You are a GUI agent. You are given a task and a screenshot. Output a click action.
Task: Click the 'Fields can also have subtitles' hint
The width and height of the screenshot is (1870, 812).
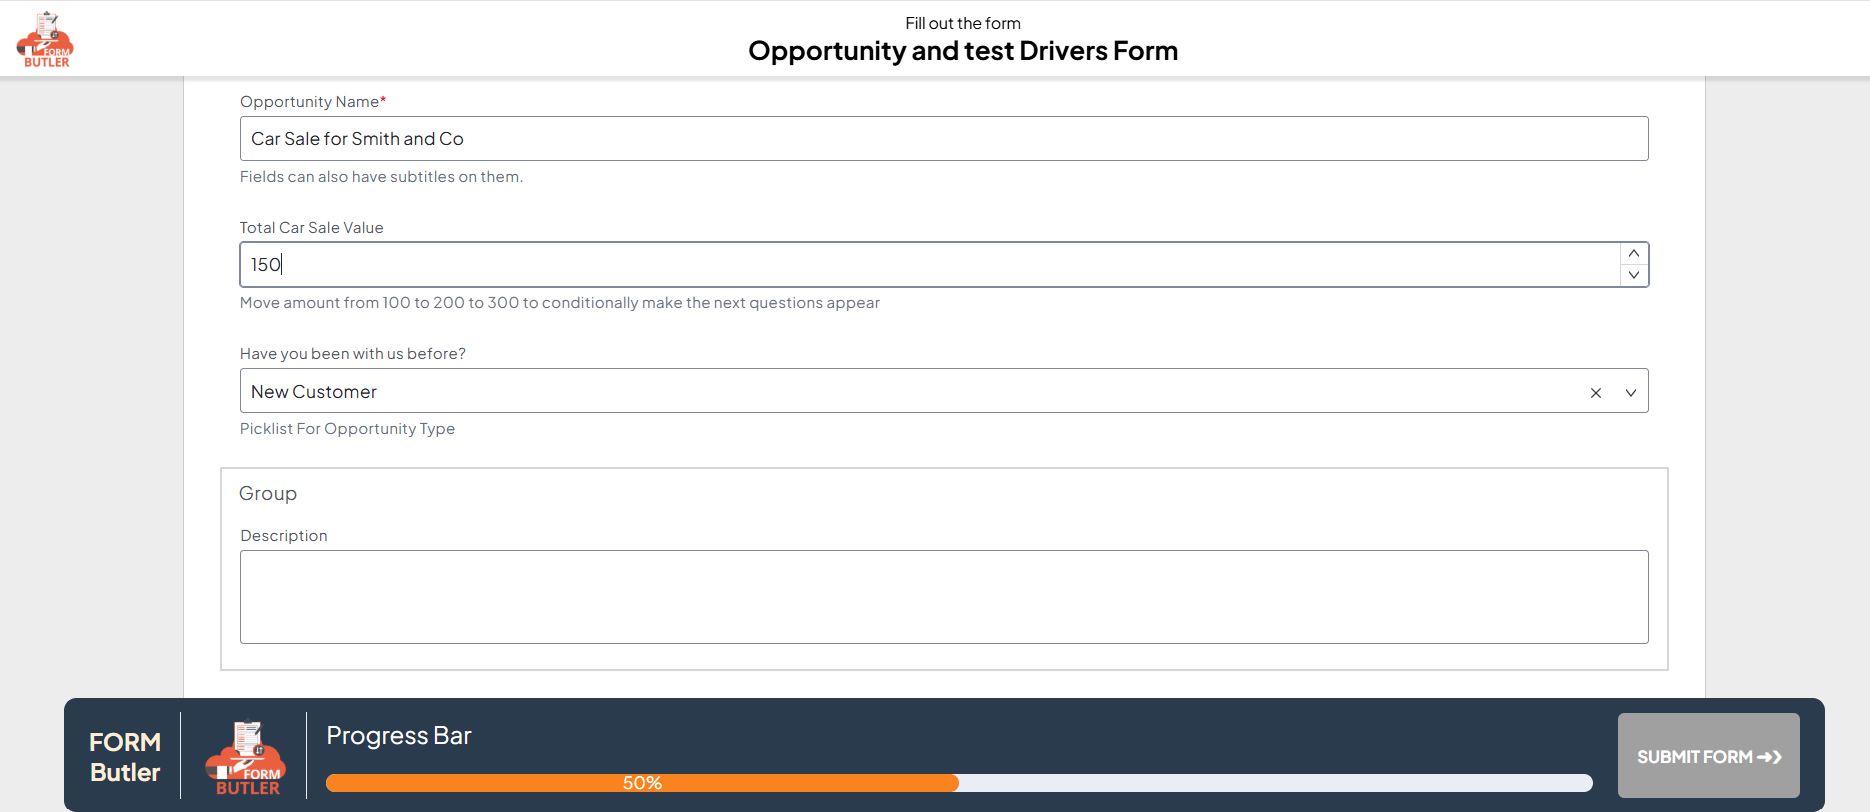(381, 177)
